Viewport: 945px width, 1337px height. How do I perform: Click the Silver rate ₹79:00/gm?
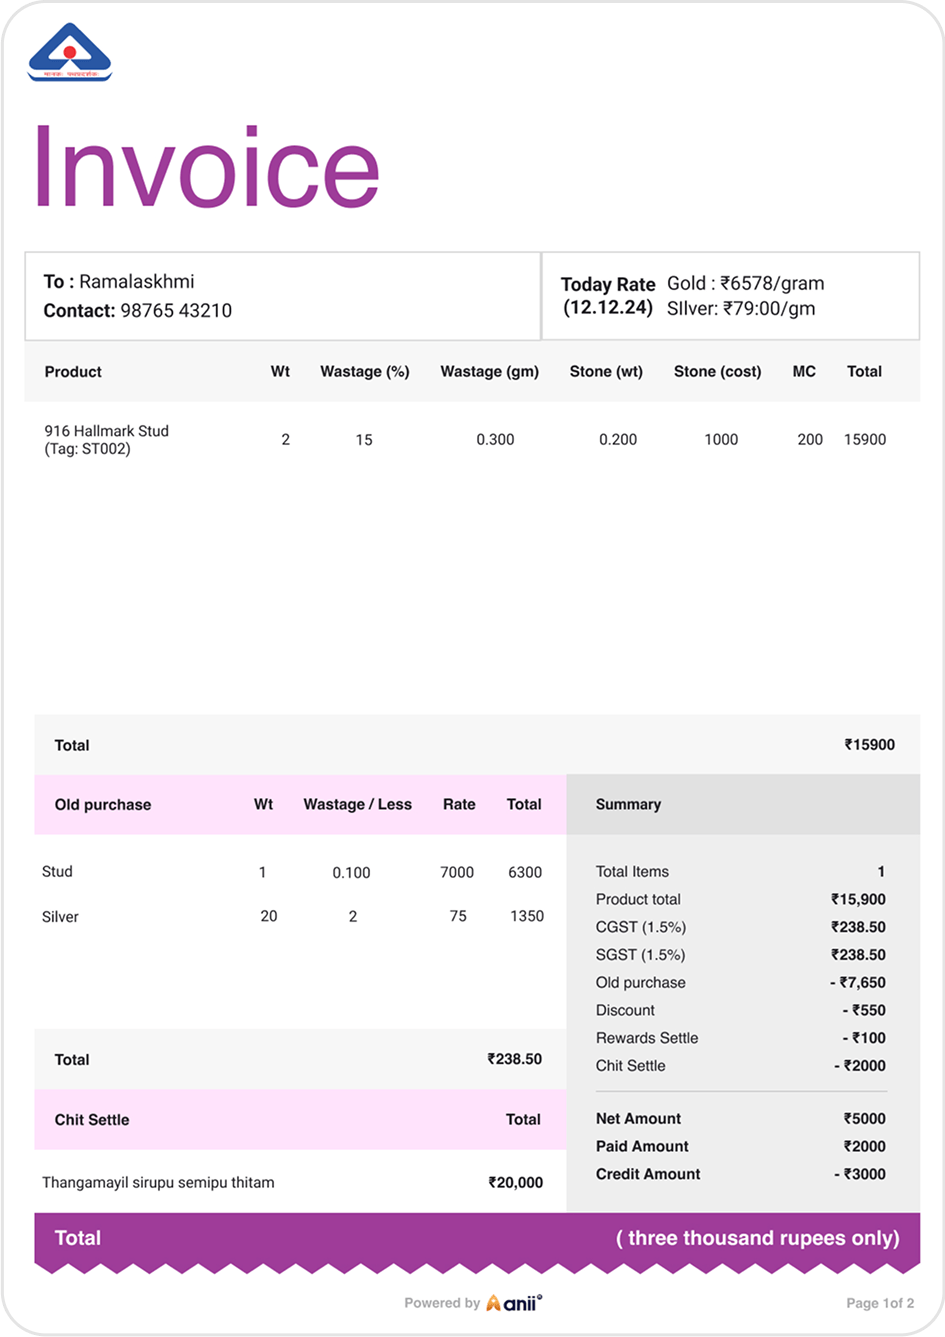[740, 309]
